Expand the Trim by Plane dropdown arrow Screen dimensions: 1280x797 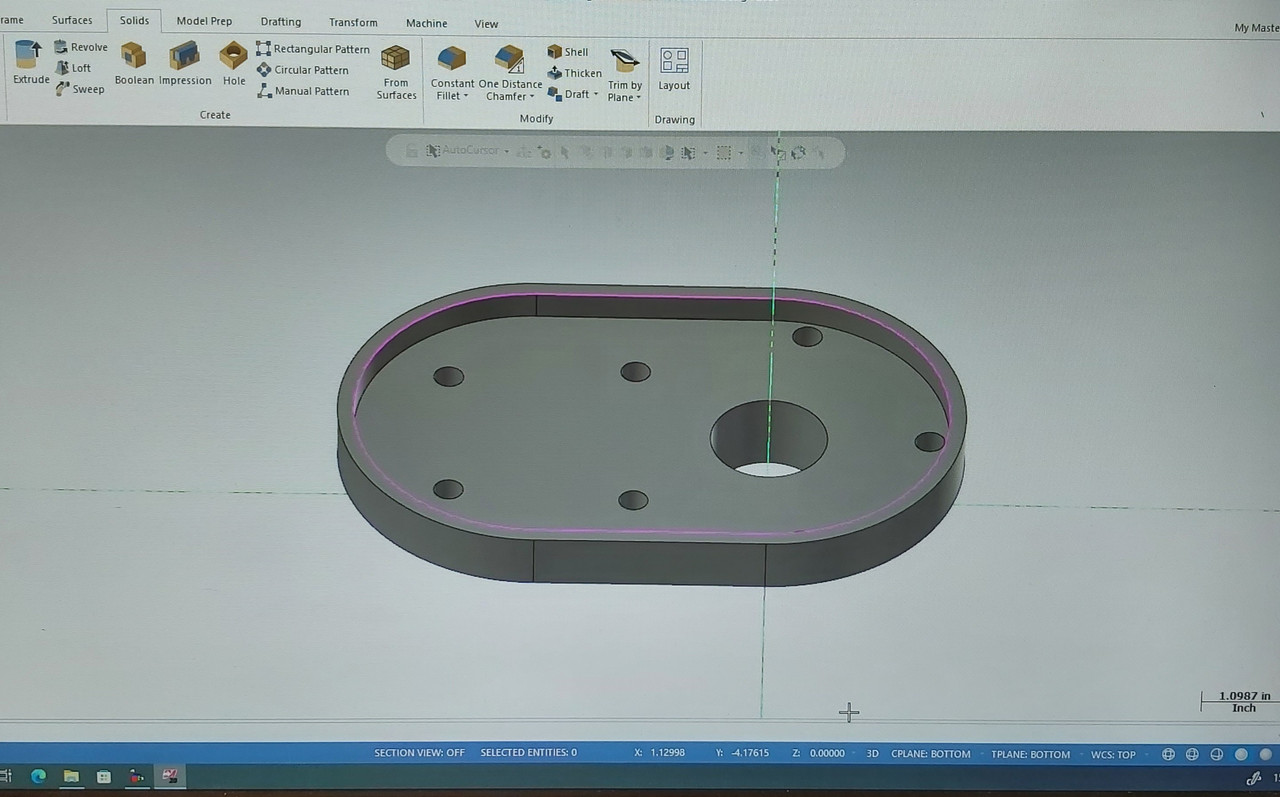[637, 98]
